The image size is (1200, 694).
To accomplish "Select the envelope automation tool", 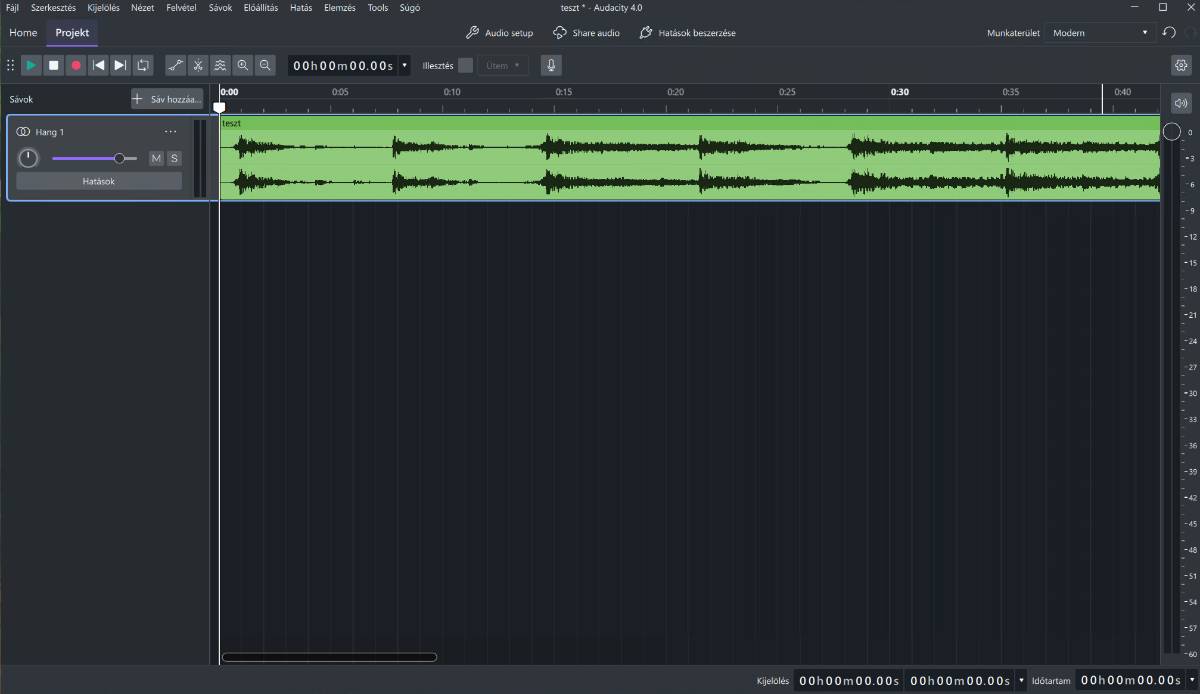I will 176,65.
